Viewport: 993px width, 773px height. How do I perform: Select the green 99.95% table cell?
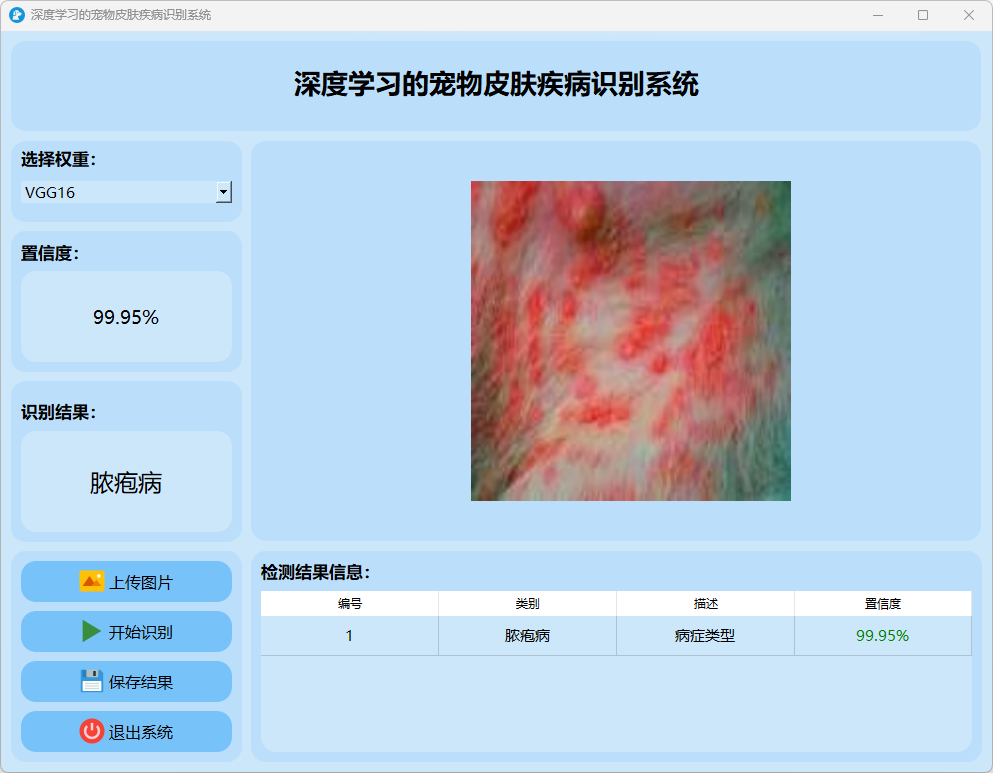[883, 636]
